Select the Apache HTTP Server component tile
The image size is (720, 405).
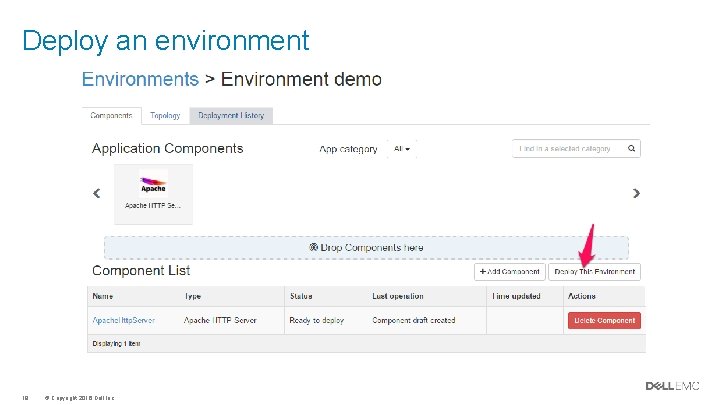(153, 194)
